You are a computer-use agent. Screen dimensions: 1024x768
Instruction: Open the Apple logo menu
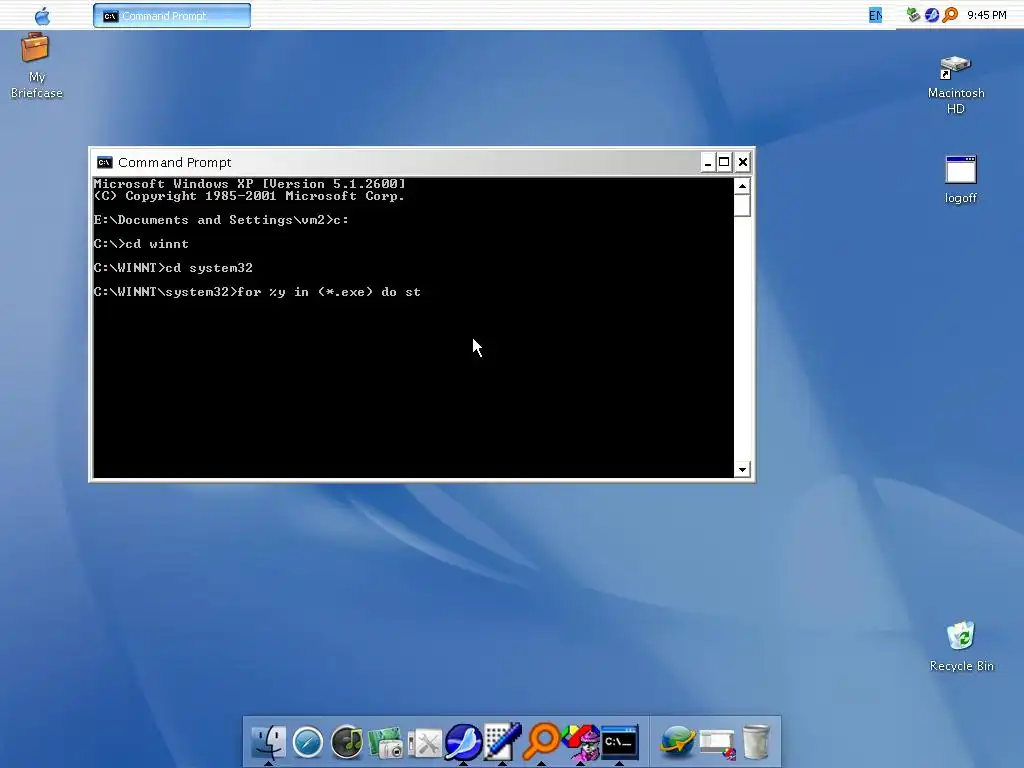[x=42, y=16]
